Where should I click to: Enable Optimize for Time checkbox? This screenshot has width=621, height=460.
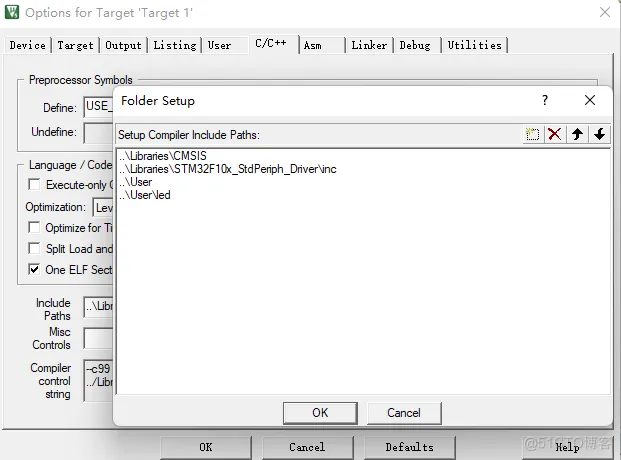point(34,227)
